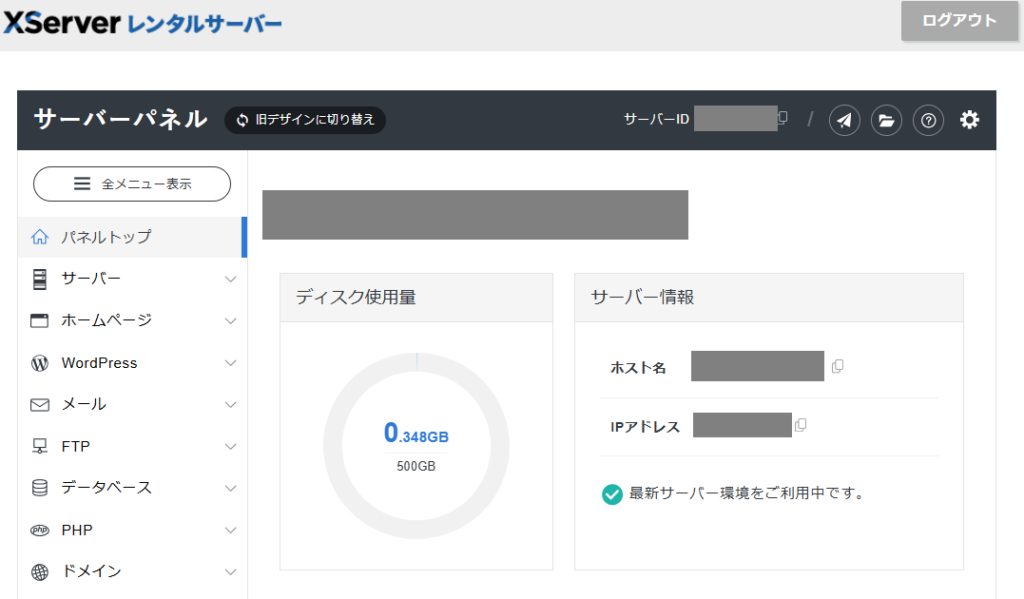Switch to old design (旧デザインに切り替え)
The image size is (1024, 599).
click(x=305, y=120)
